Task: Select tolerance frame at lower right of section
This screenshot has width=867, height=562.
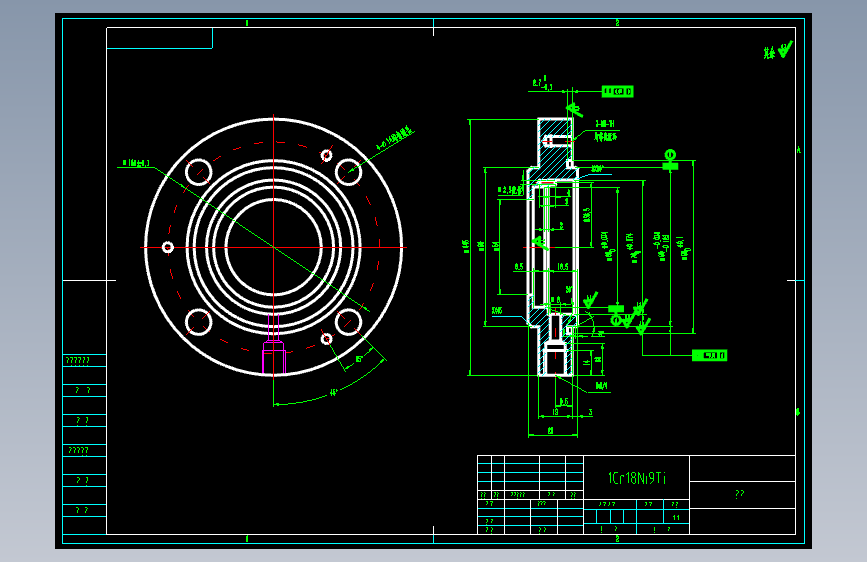Action: (x=709, y=355)
